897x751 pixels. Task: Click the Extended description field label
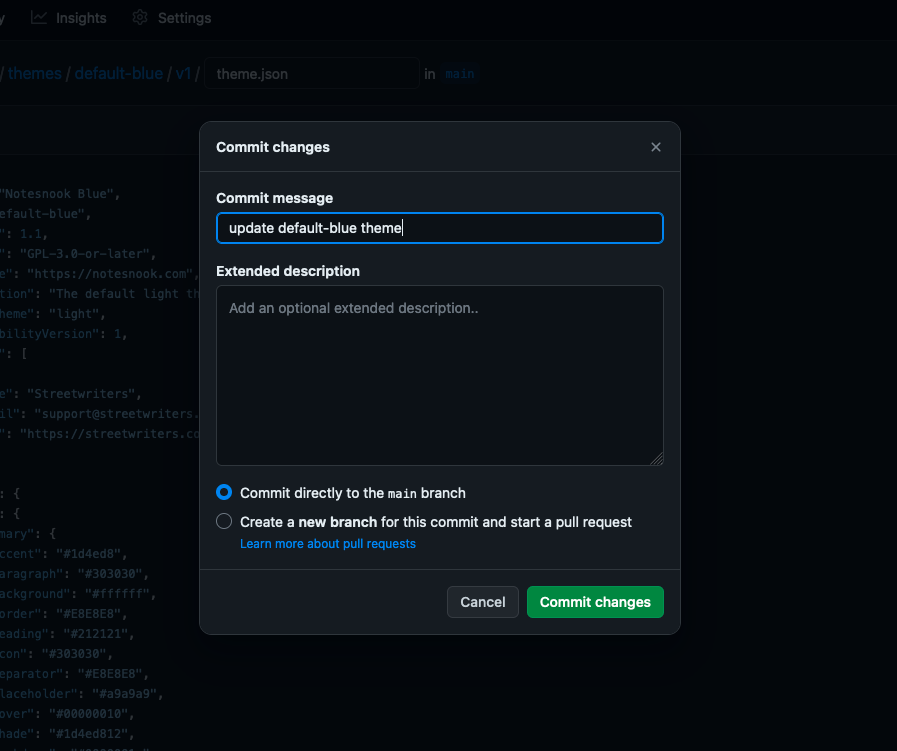[x=288, y=271]
